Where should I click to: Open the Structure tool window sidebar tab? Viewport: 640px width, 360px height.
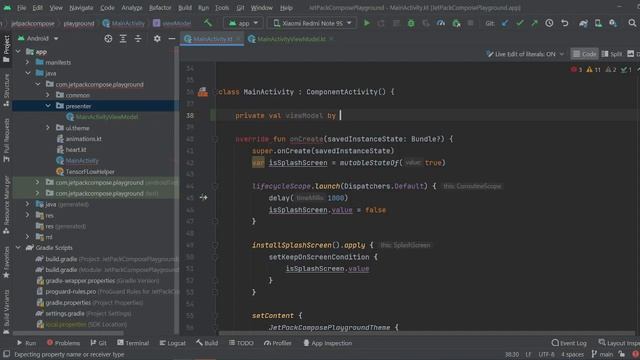(x=6, y=91)
